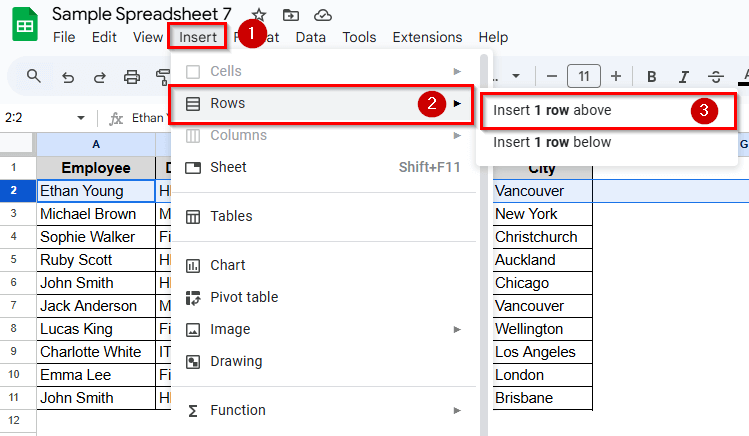Toggle italic formatting
The image size is (749, 436).
pos(684,76)
